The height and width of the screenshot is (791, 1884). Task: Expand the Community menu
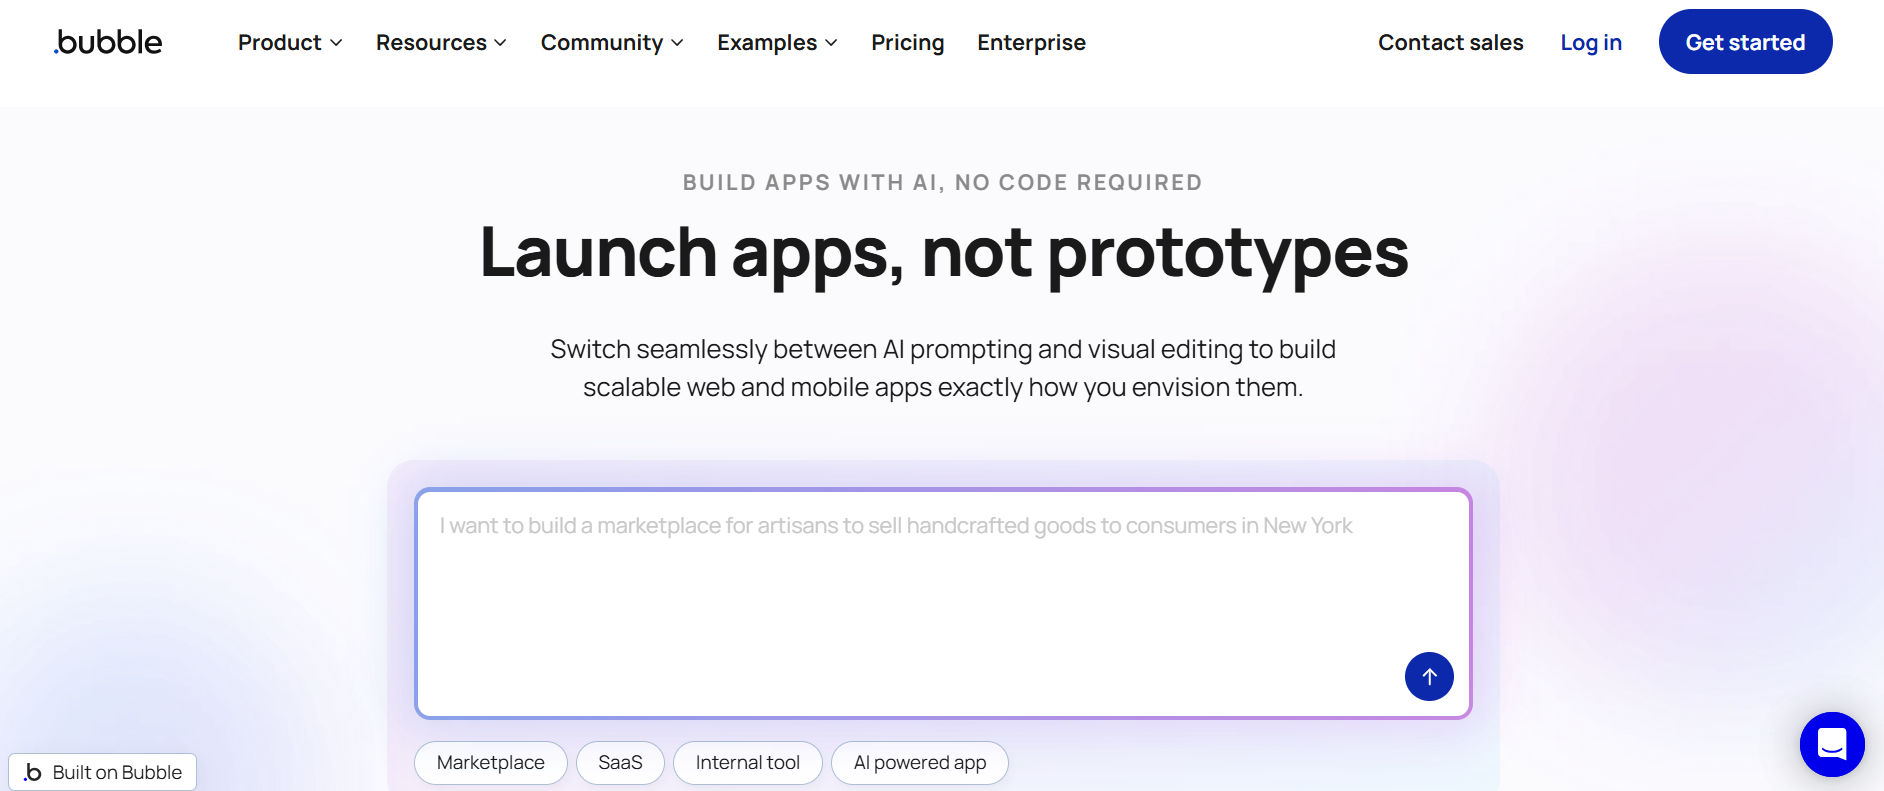(x=612, y=43)
